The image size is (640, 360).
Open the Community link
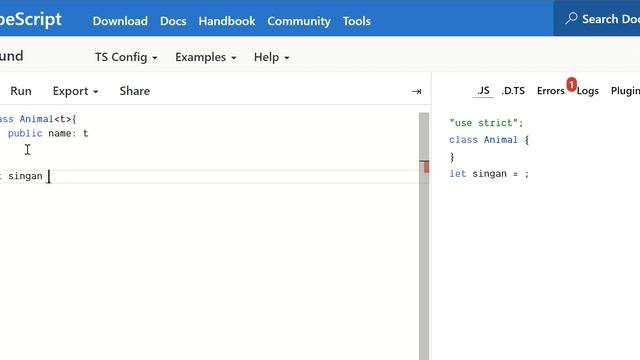tap(299, 21)
